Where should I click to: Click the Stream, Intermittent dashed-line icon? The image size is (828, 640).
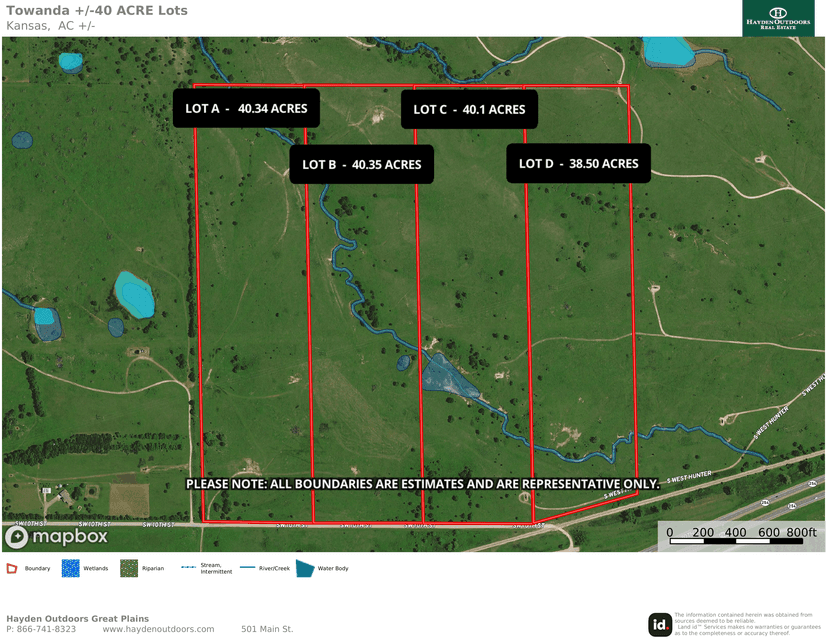[x=186, y=568]
